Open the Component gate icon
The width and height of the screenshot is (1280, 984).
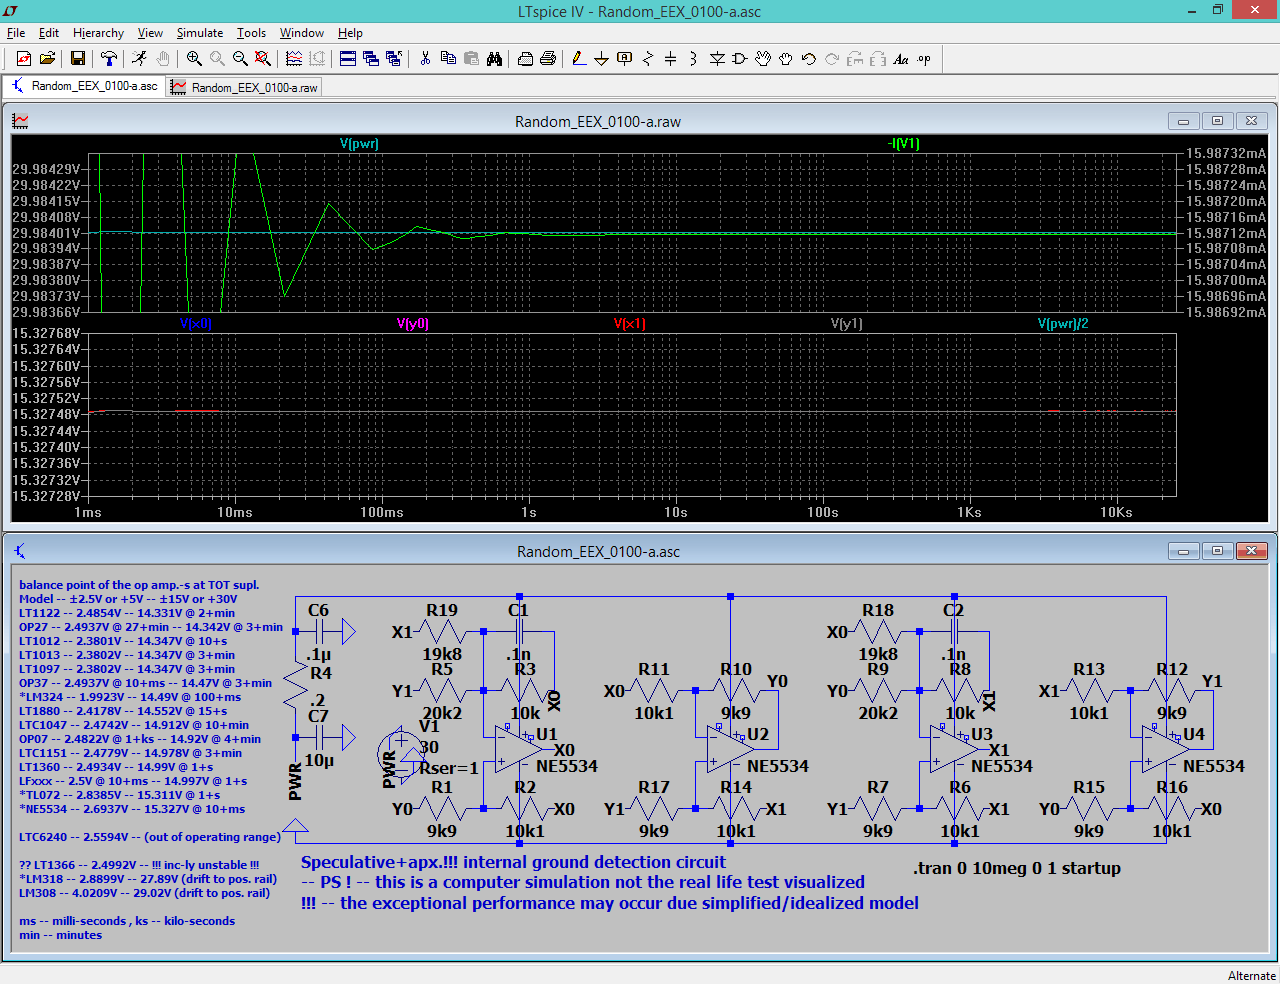(740, 59)
